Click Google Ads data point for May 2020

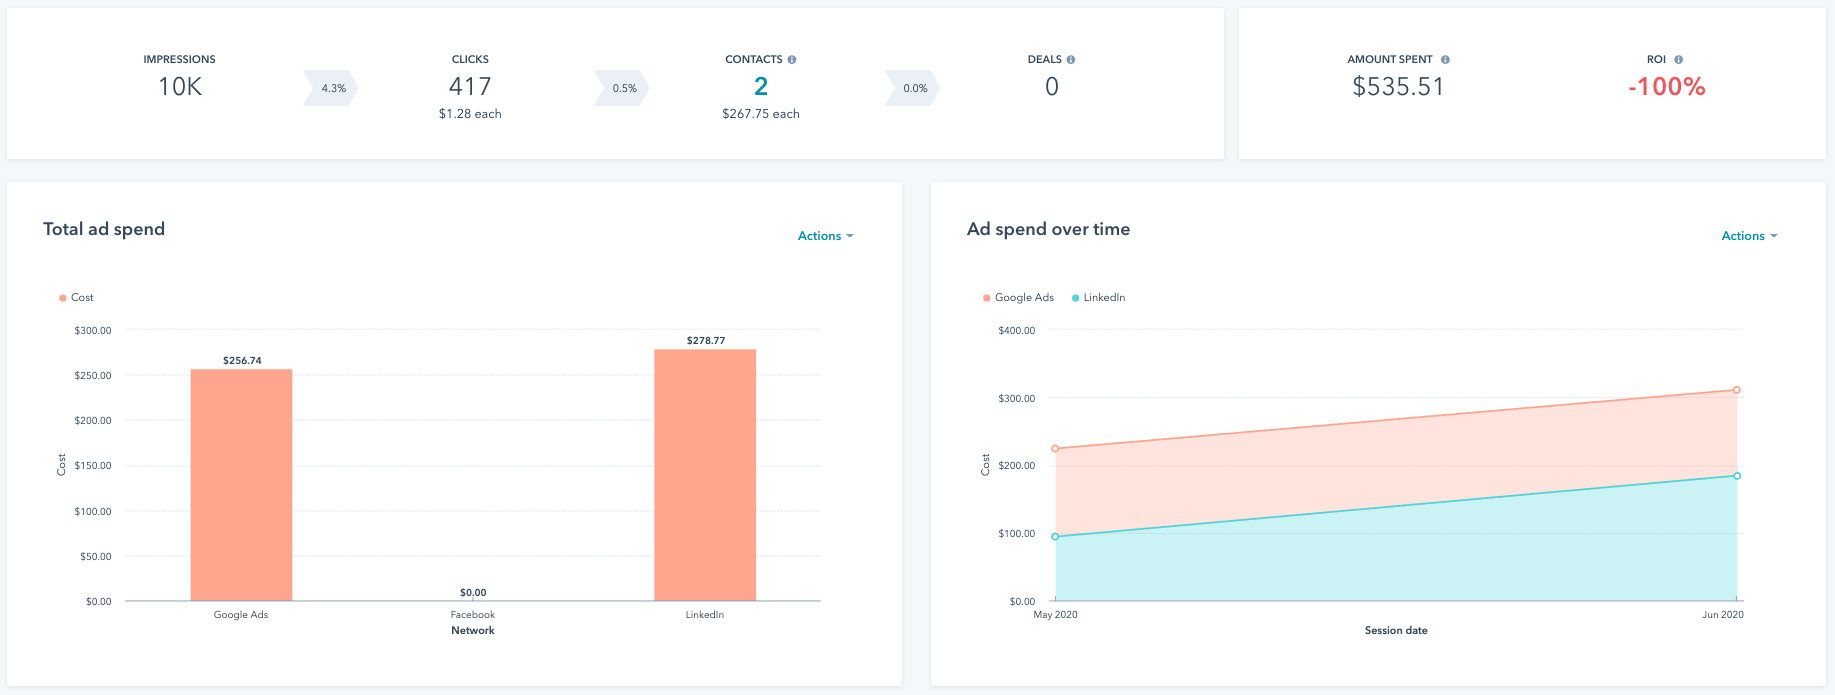(1055, 449)
